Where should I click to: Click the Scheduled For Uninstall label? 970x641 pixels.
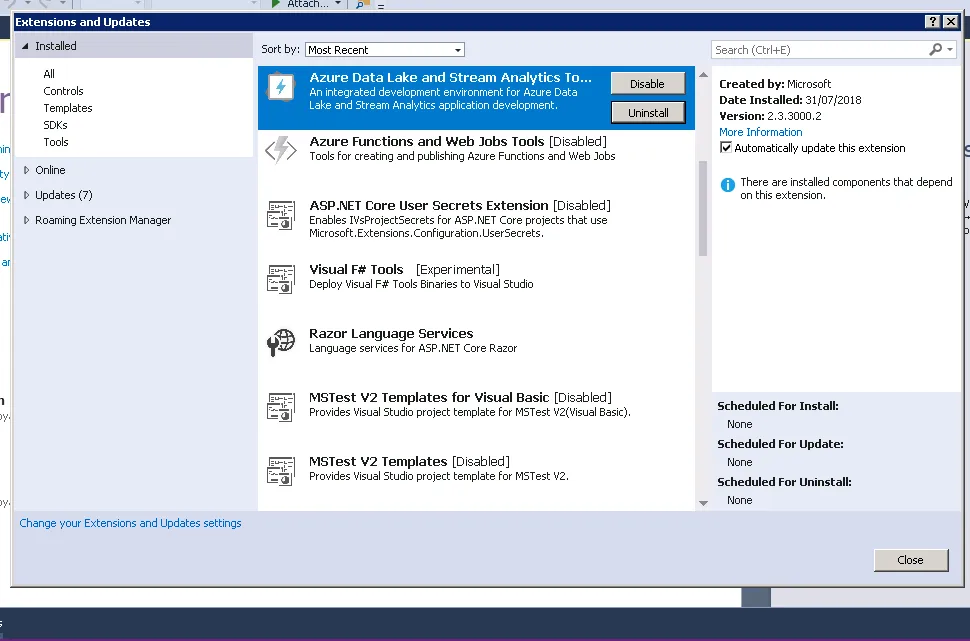(x=784, y=482)
